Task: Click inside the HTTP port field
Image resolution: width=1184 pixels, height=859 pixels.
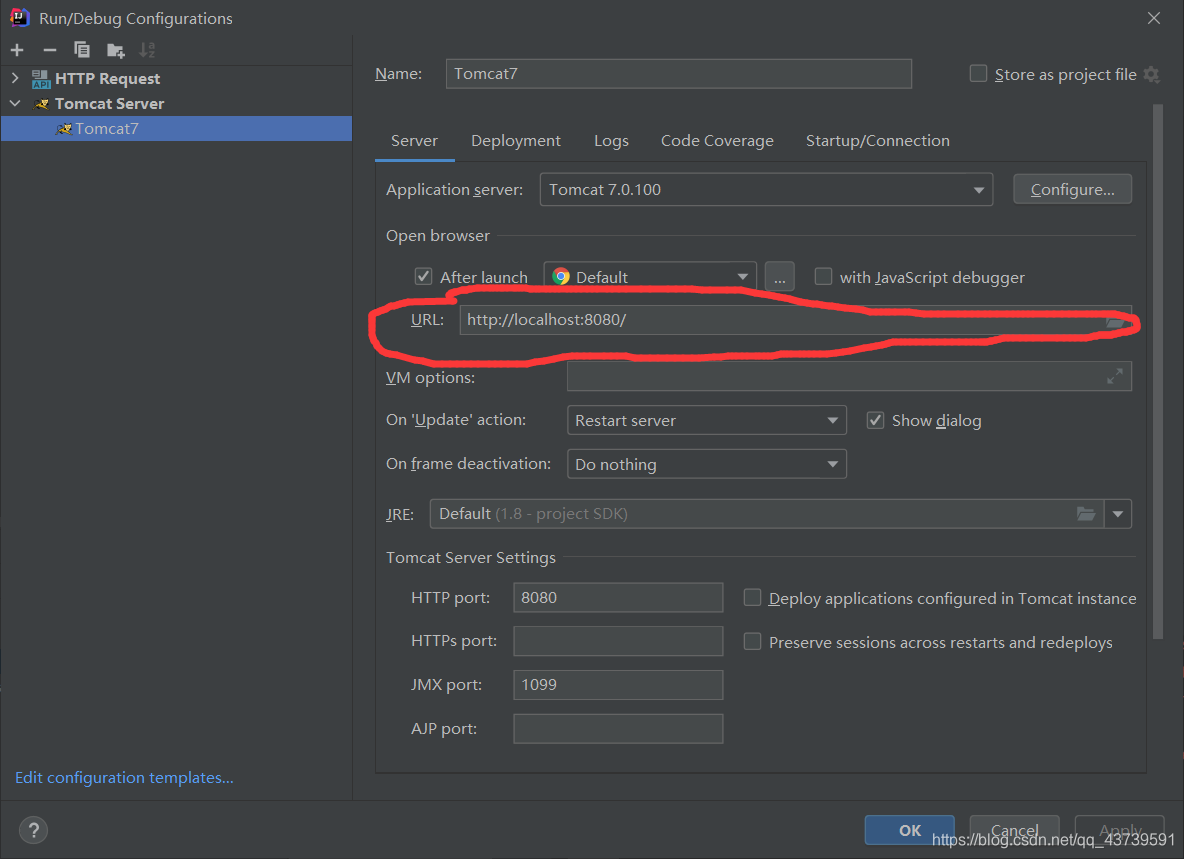Action: [x=617, y=597]
